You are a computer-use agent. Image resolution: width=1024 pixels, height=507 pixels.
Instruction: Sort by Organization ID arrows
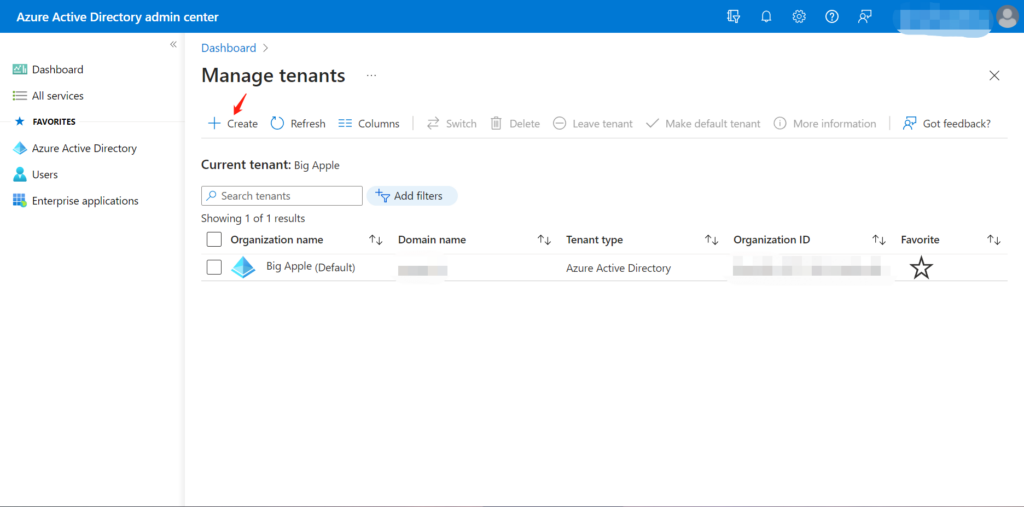tap(879, 240)
